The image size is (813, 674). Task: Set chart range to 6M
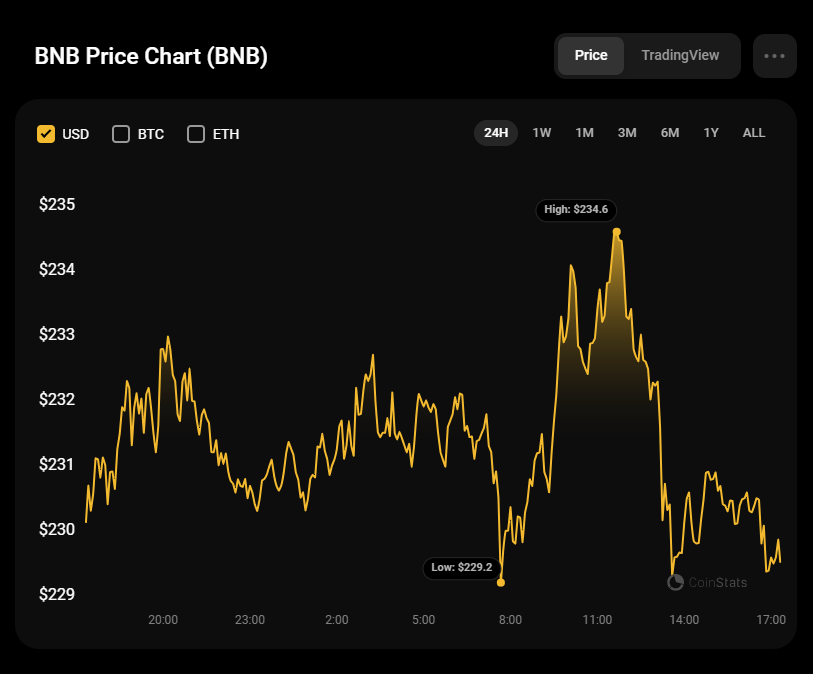coord(670,133)
